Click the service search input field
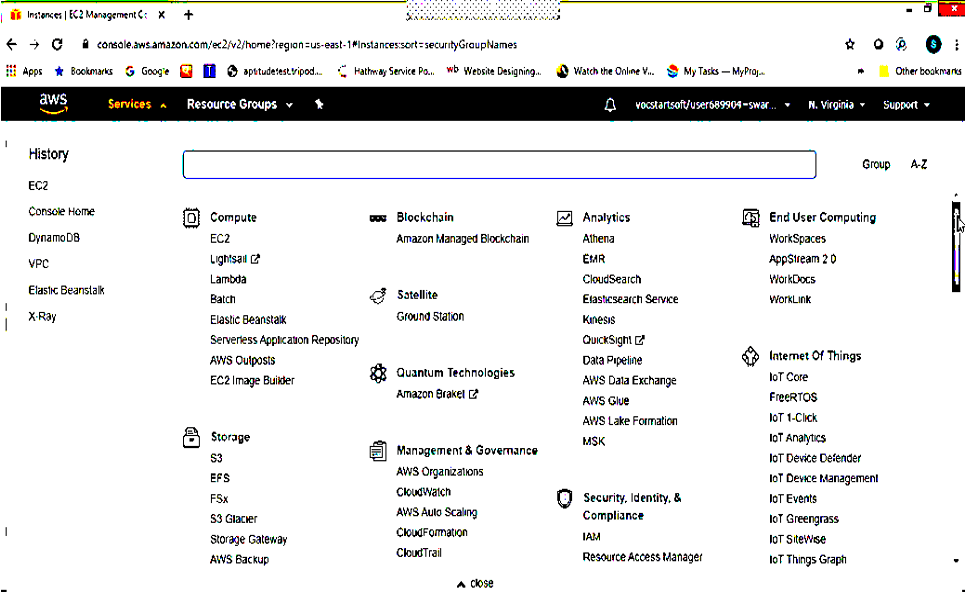 (x=499, y=165)
